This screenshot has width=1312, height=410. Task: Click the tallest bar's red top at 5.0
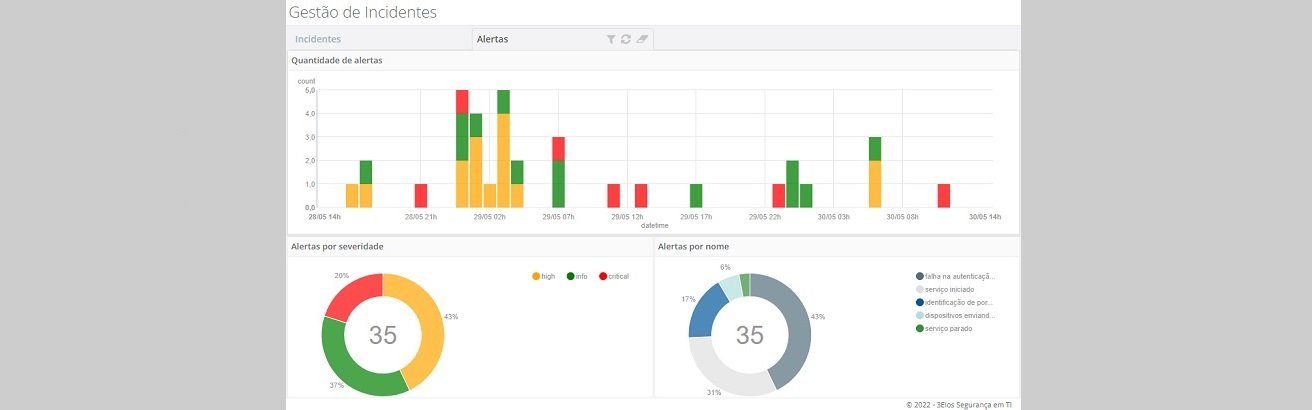tap(462, 101)
